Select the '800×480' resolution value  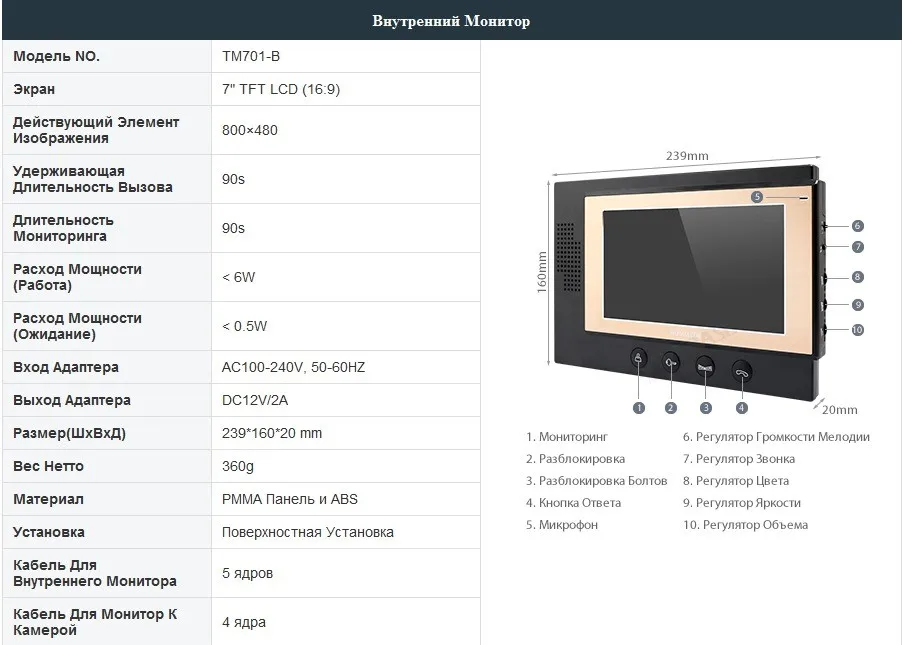[250, 130]
